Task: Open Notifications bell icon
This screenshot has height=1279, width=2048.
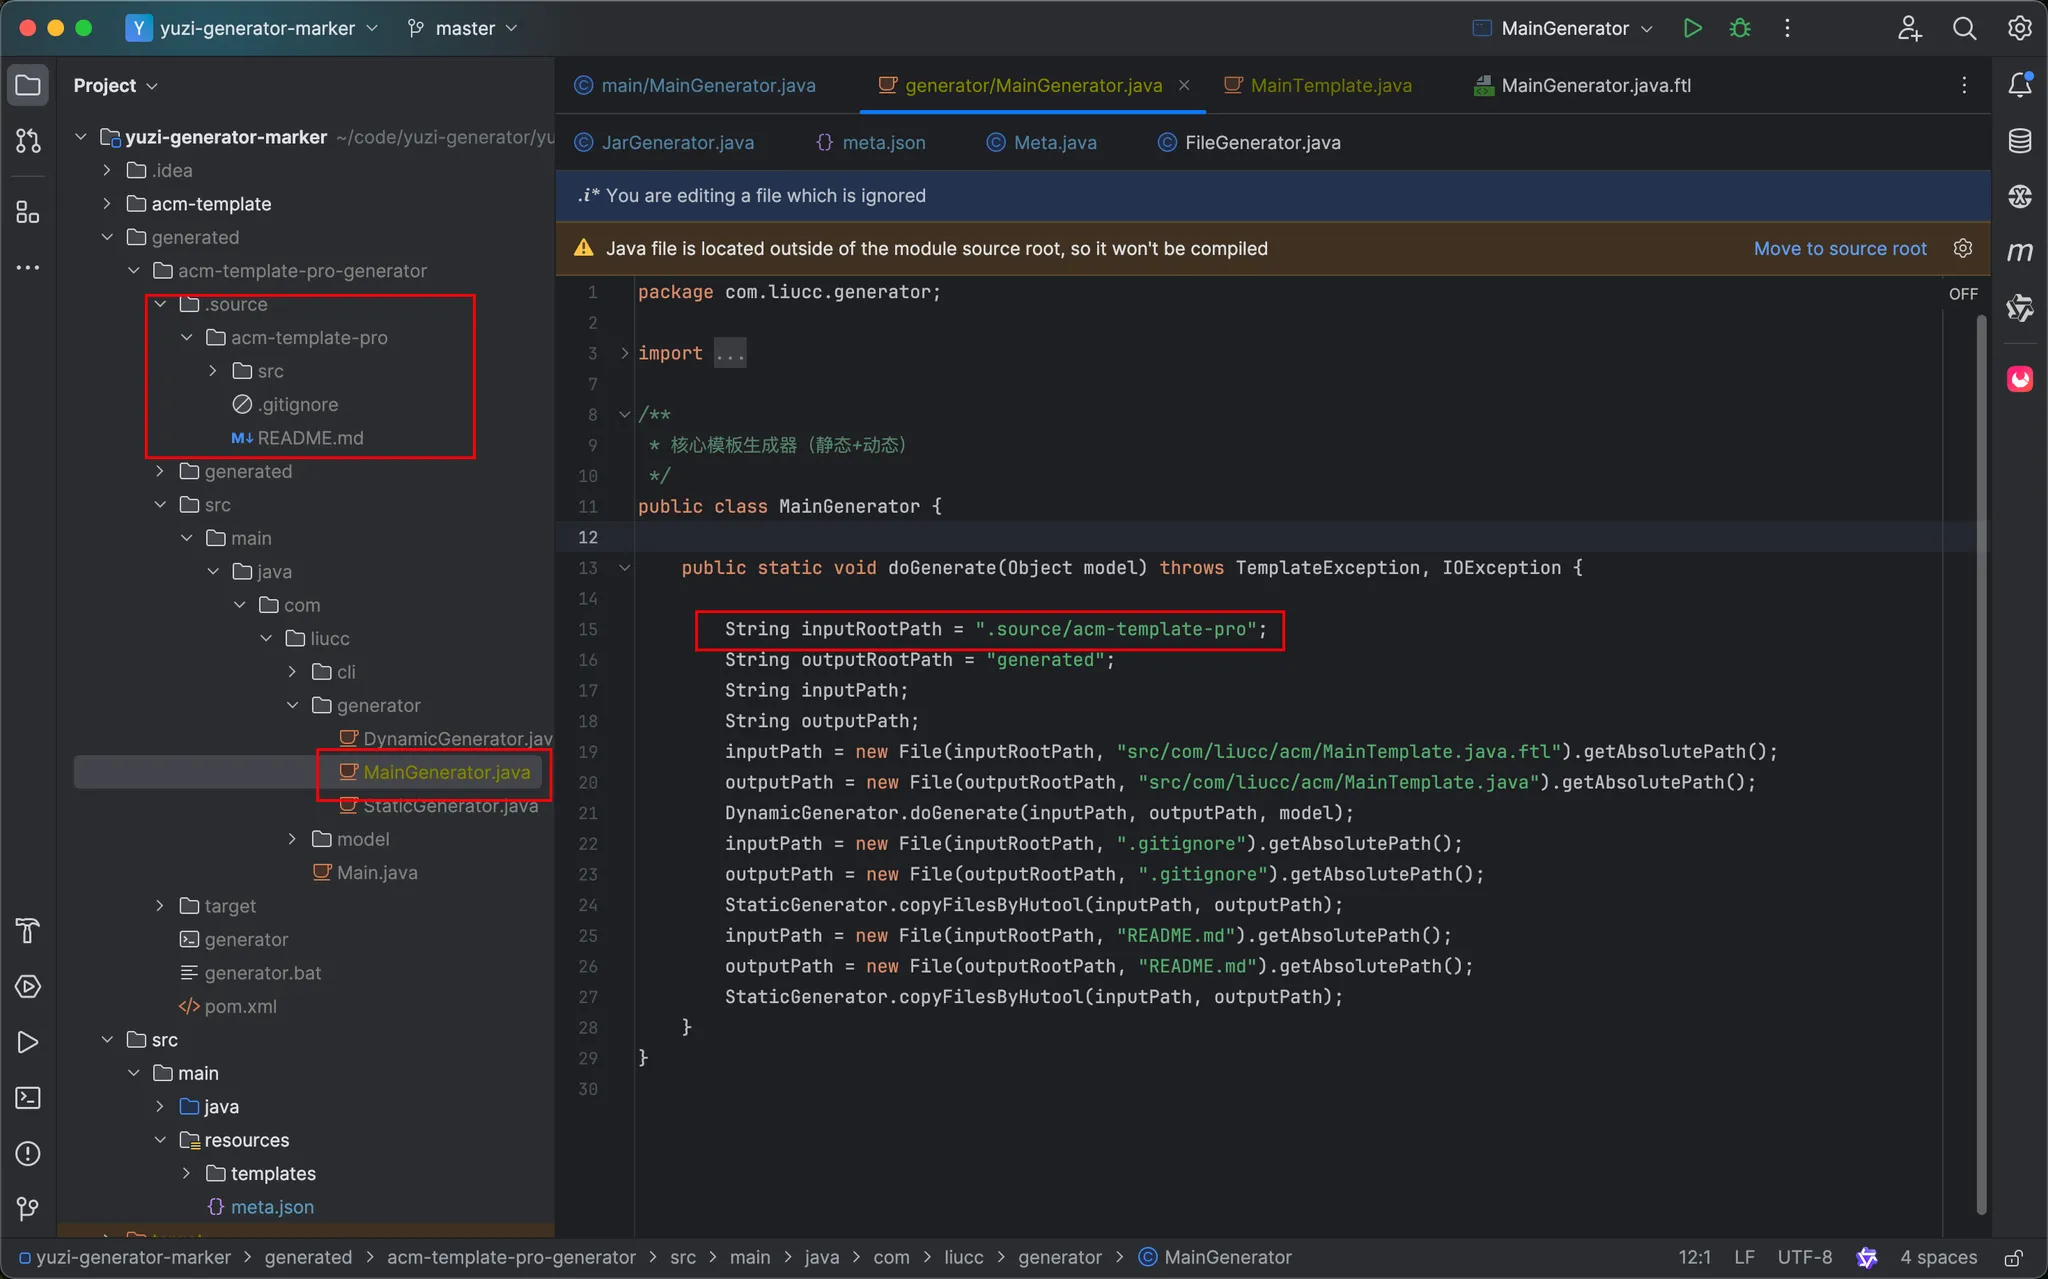Action: click(2019, 85)
